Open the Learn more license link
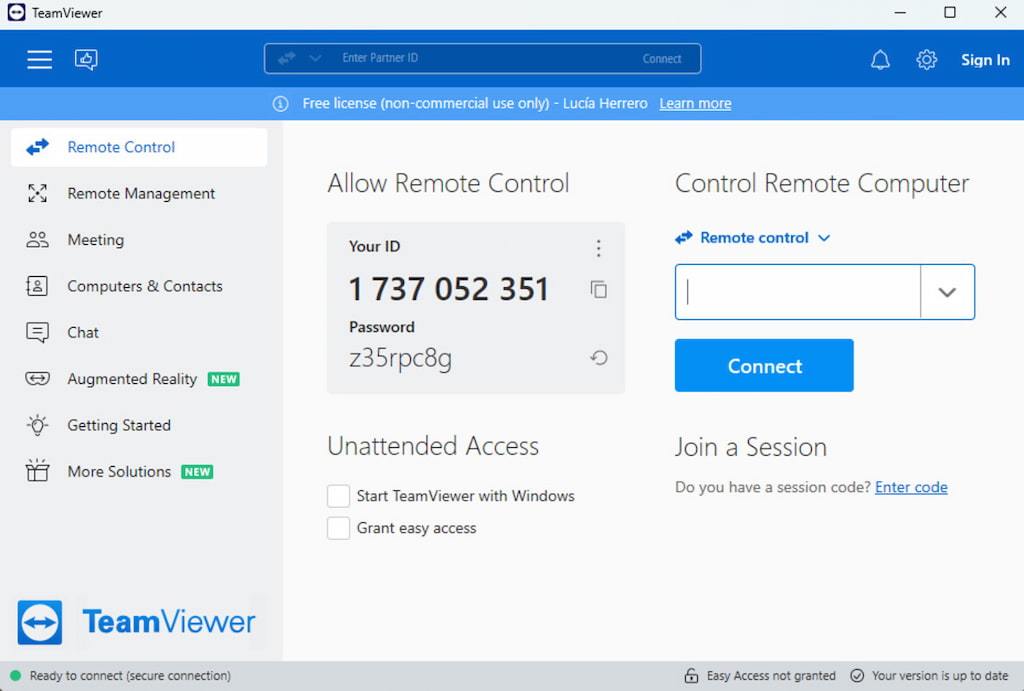Screen dimensions: 1024x691 point(694,103)
